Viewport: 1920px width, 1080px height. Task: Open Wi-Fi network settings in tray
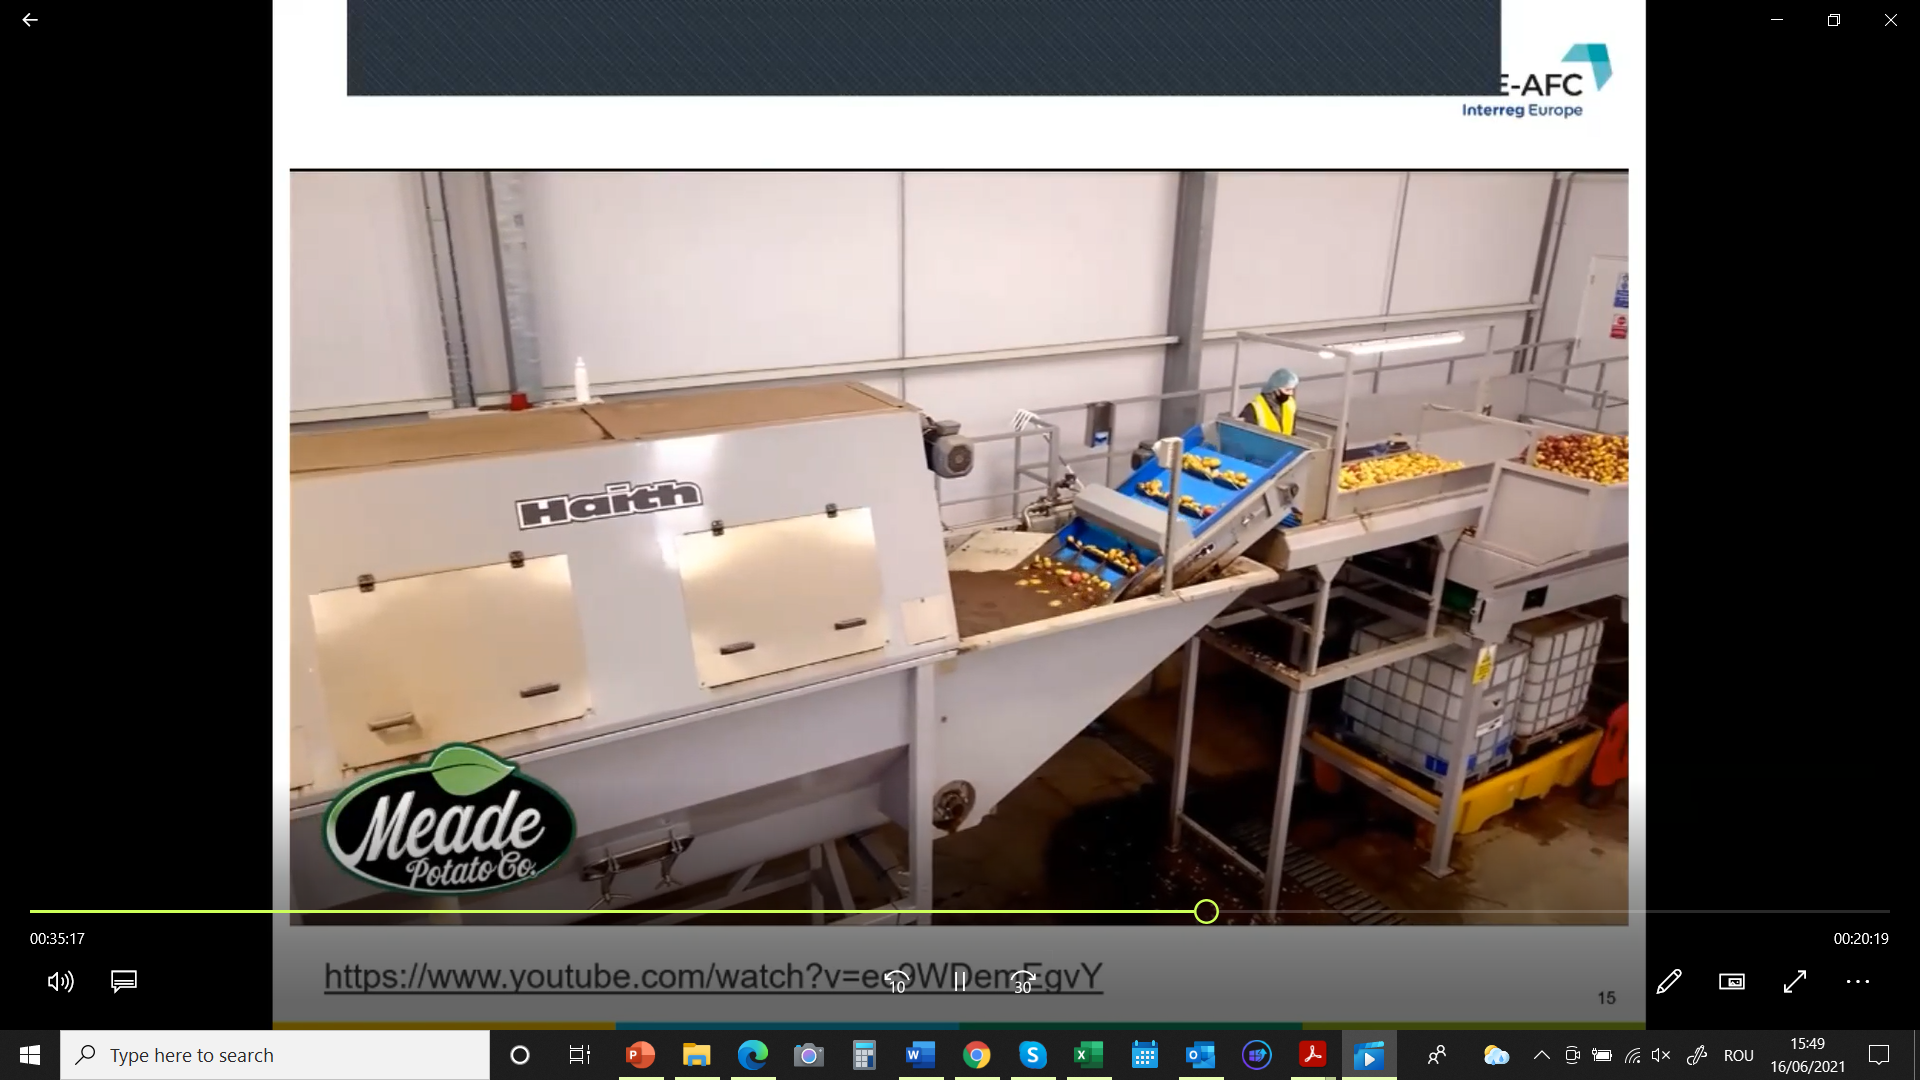tap(1632, 1055)
